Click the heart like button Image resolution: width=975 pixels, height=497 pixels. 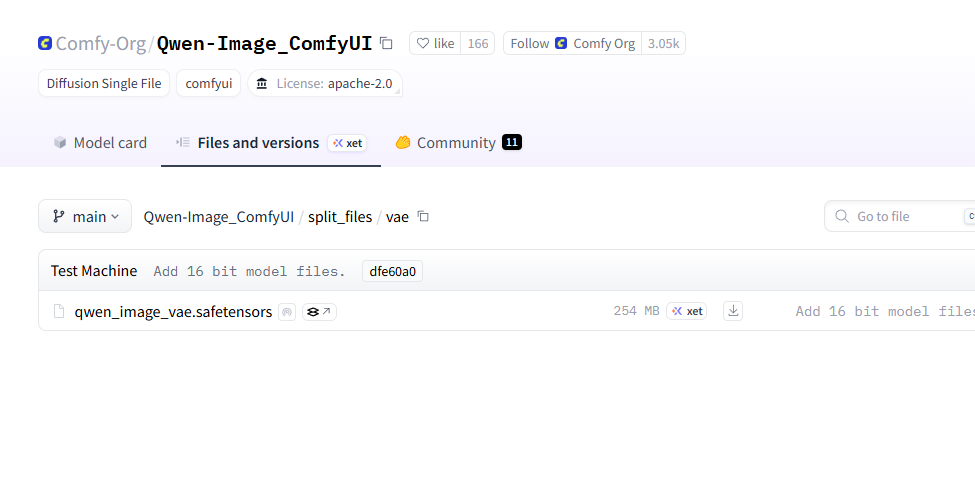tap(435, 43)
